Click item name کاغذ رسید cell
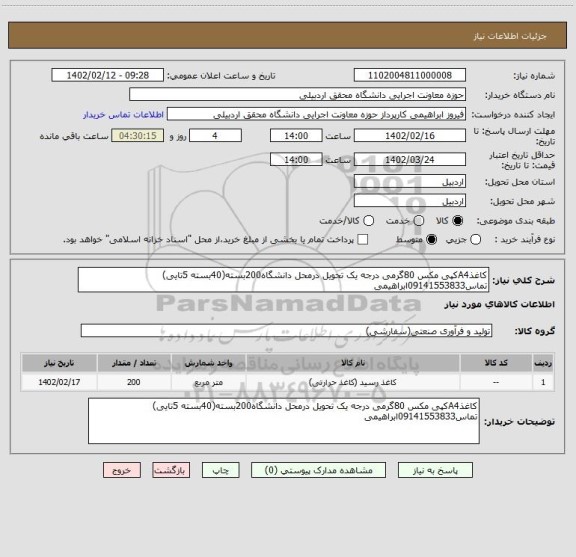Image resolution: width=576 pixels, height=557 pixels. coord(353,382)
